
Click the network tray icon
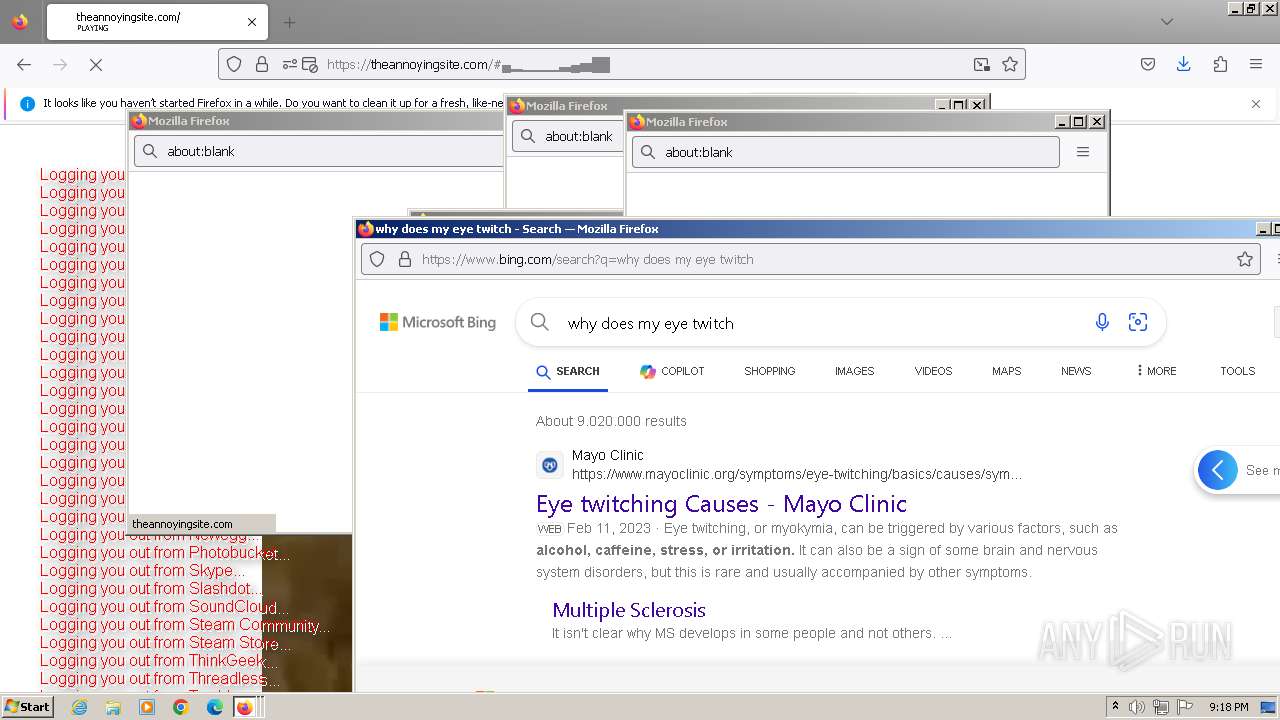pos(1161,707)
